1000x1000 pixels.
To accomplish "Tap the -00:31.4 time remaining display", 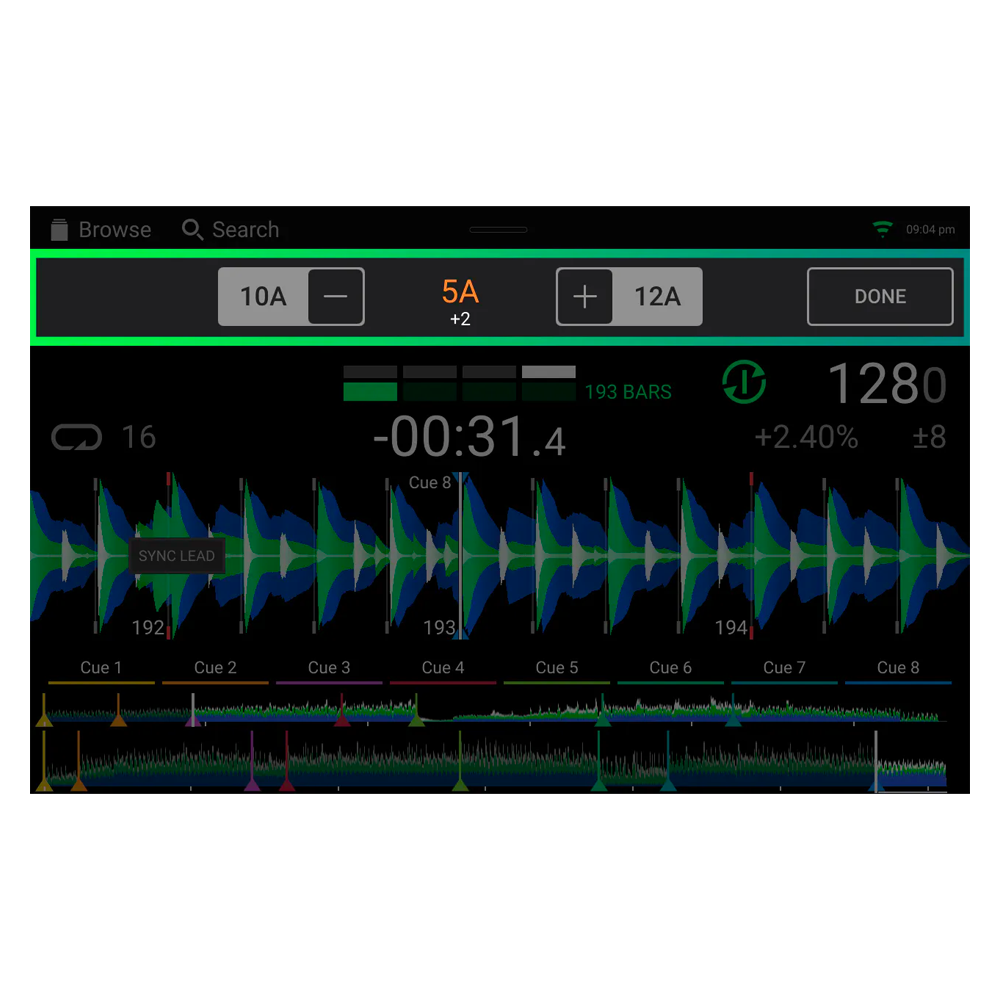I will (468, 438).
